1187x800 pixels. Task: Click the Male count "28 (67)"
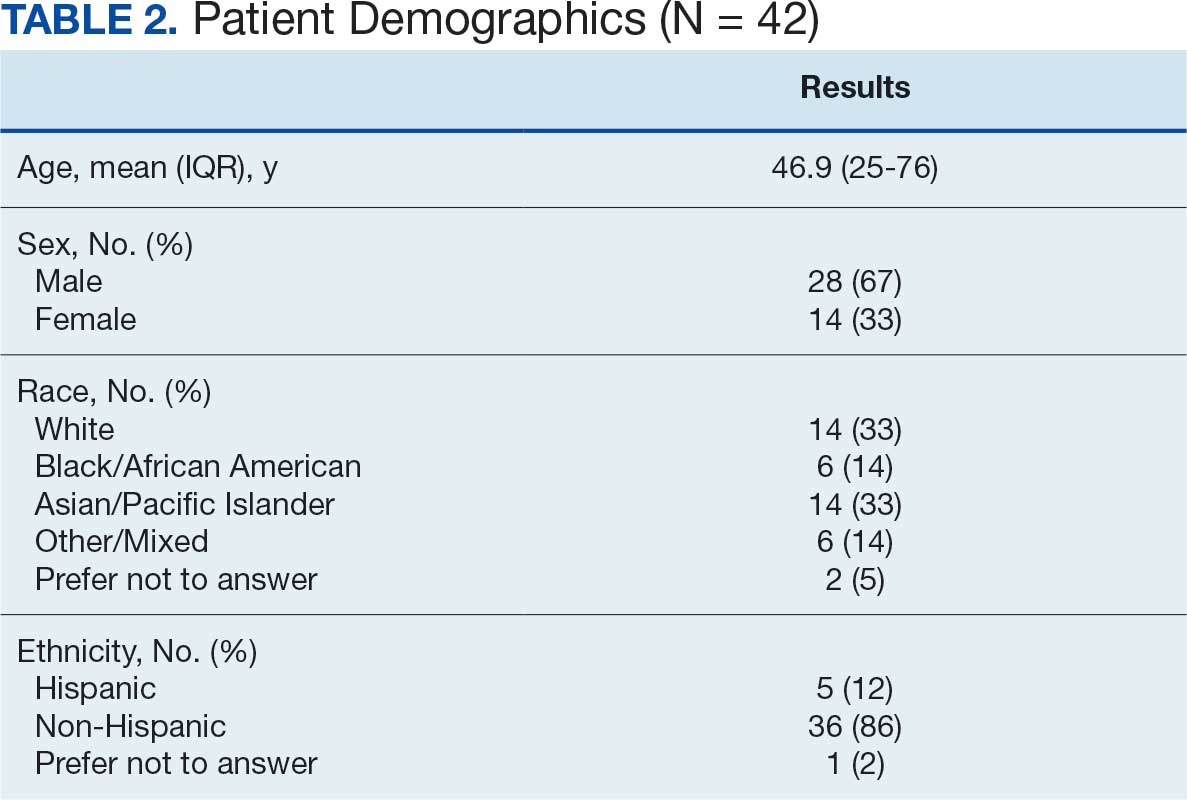(x=855, y=281)
